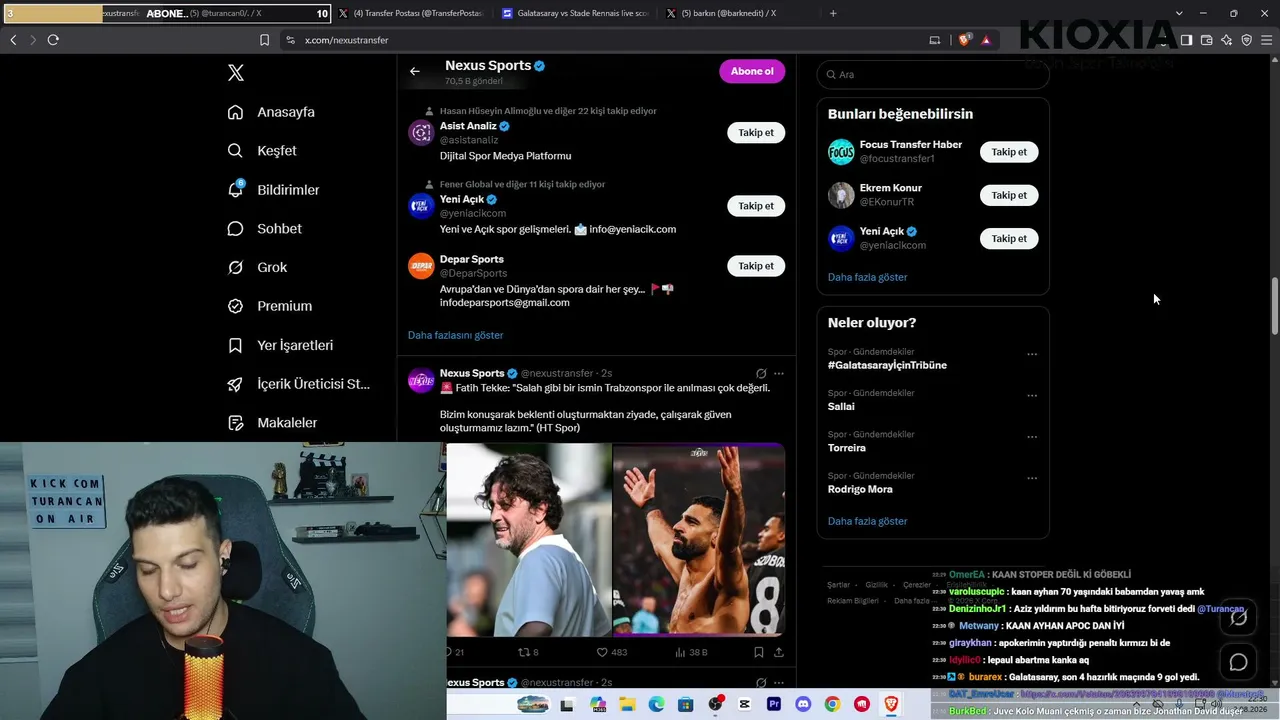Click Daha fazla göster under Neler oluyor
Screen dimensions: 1280x720
tap(867, 521)
